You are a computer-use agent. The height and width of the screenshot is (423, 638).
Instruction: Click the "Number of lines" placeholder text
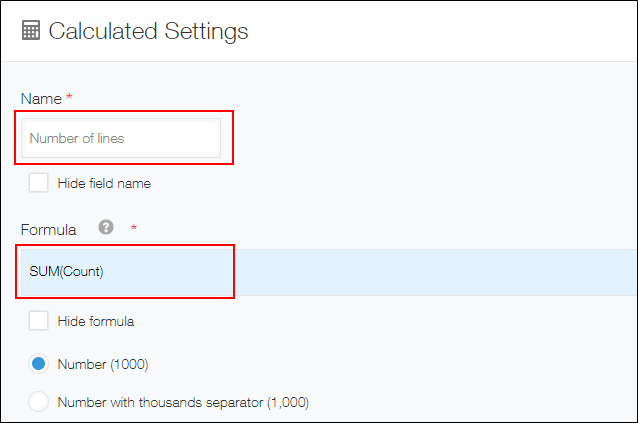(x=77, y=139)
